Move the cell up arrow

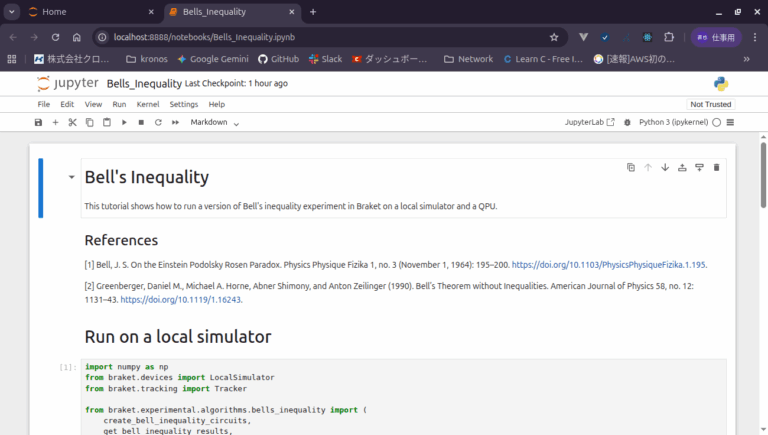pos(648,168)
